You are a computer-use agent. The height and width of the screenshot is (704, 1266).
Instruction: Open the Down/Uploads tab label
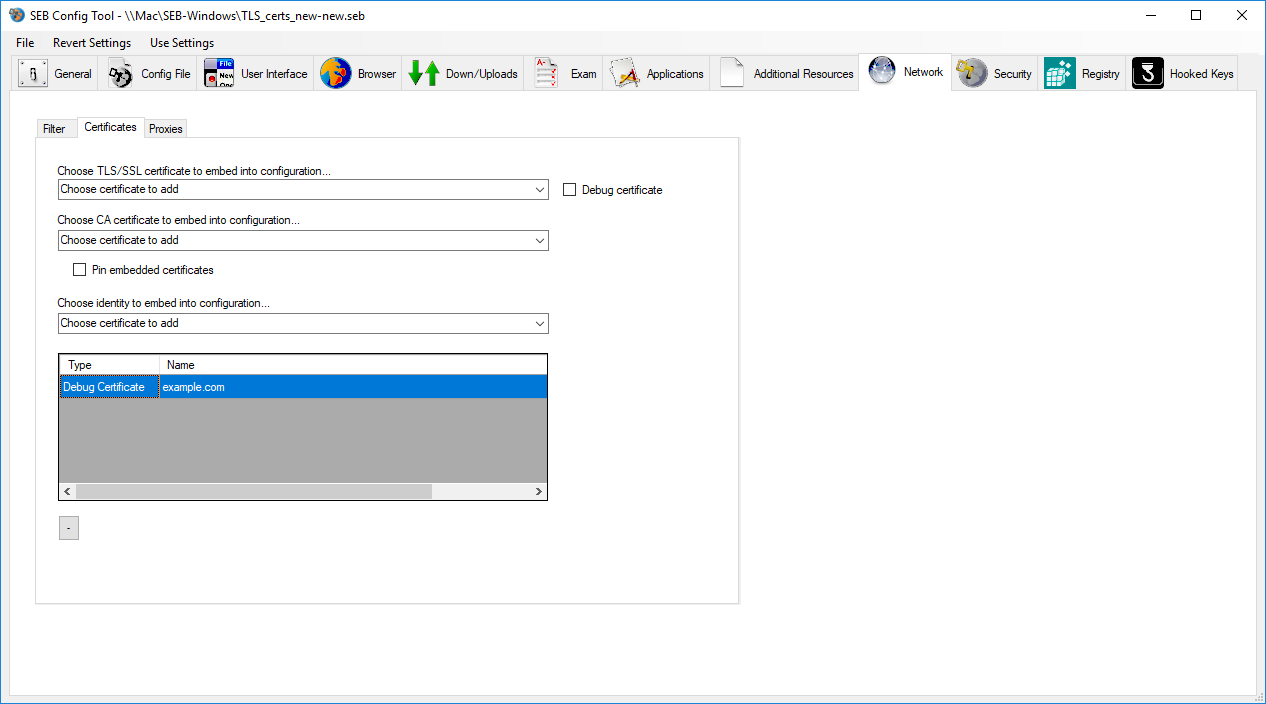click(x=482, y=74)
